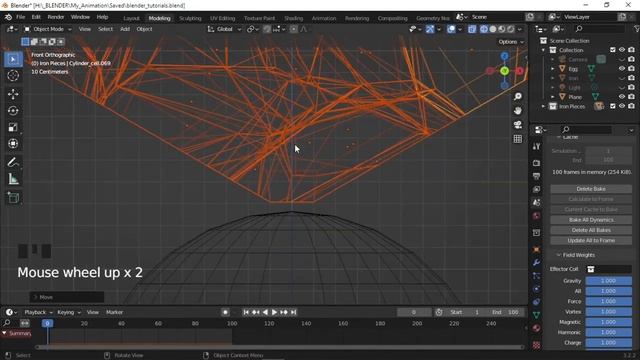Hide the Iron Pieces collection
This screenshot has width=640, height=360.
click(622, 106)
